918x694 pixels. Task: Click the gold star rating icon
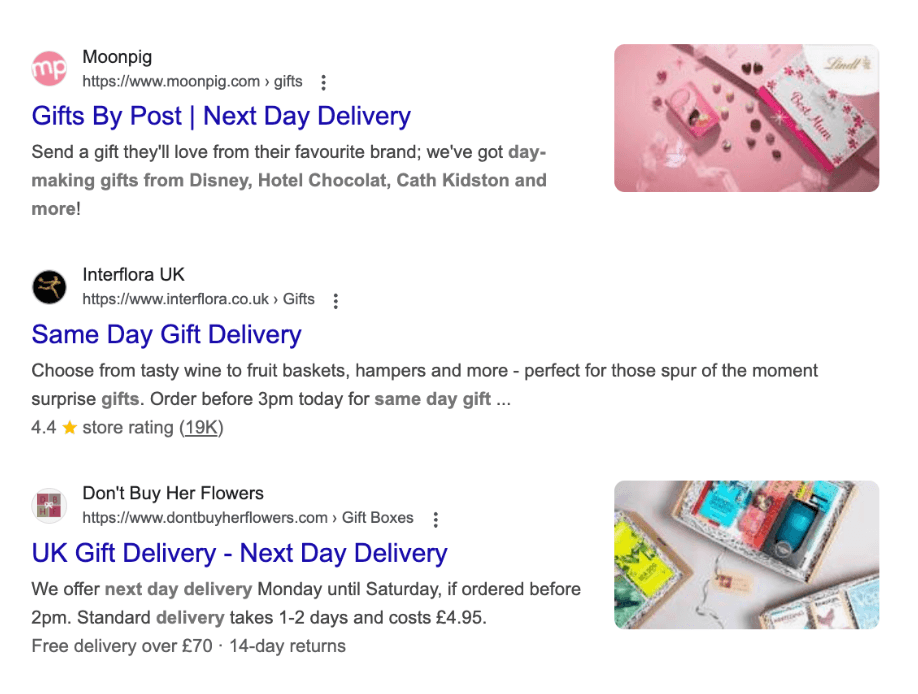point(70,428)
